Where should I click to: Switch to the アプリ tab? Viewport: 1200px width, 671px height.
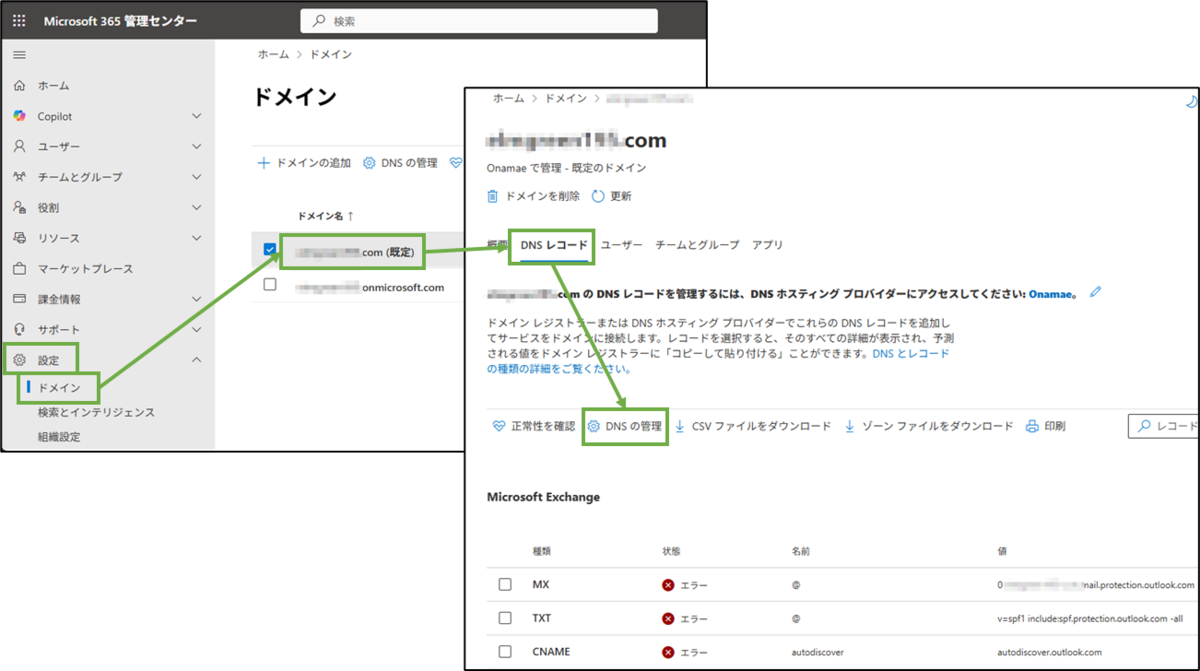point(768,245)
